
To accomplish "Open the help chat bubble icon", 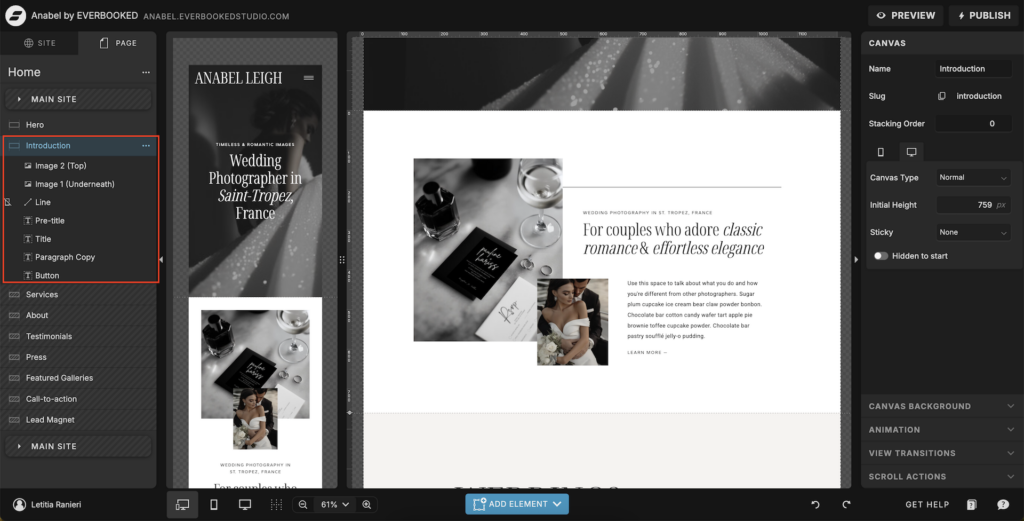I will pyautogui.click(x=1003, y=505).
